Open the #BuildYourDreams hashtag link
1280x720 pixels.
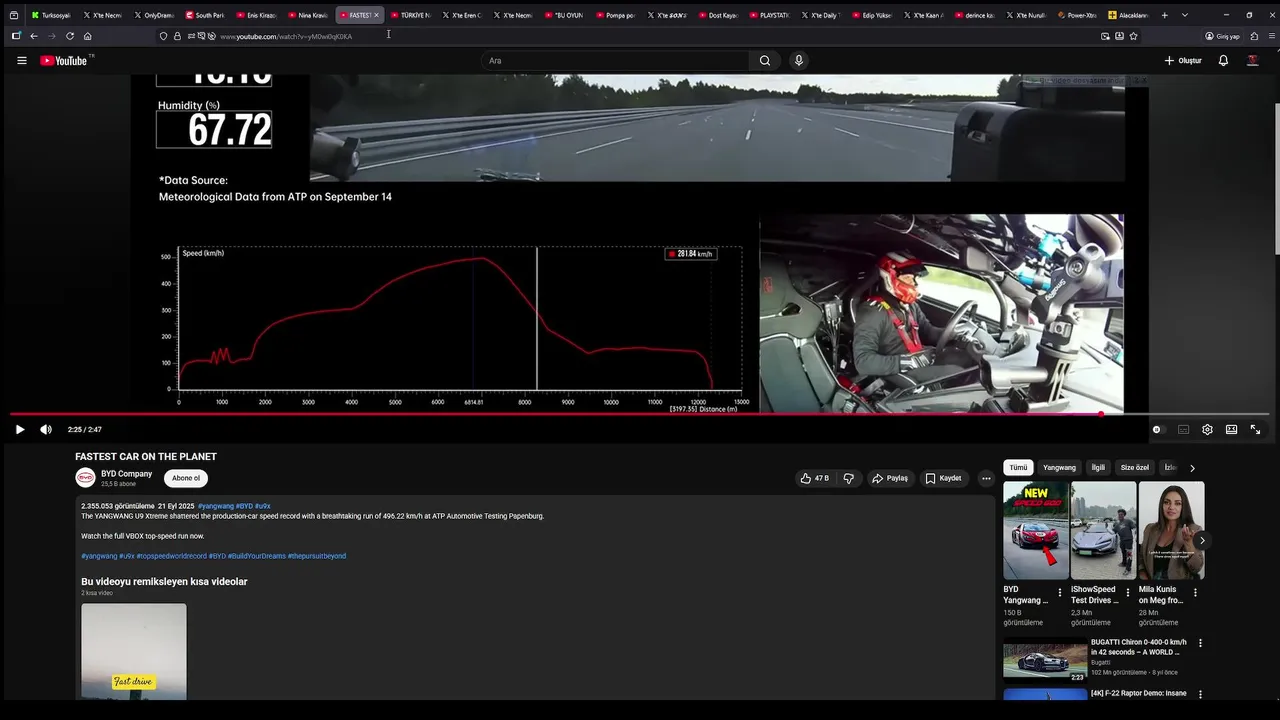[x=256, y=556]
